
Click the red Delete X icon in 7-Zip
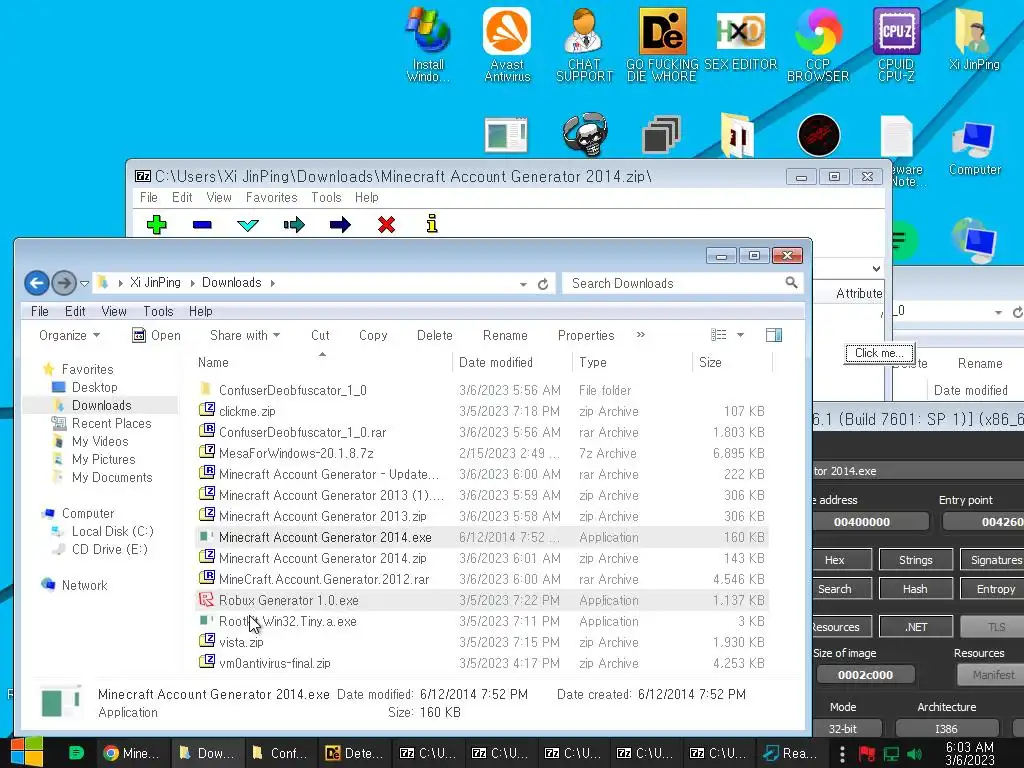click(387, 225)
